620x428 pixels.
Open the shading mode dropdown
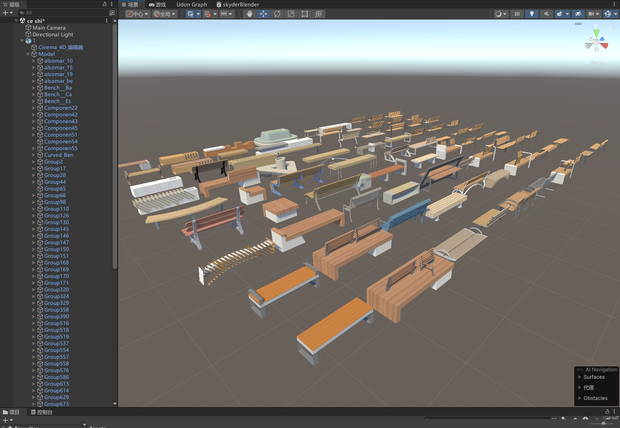pyautogui.click(x=501, y=14)
